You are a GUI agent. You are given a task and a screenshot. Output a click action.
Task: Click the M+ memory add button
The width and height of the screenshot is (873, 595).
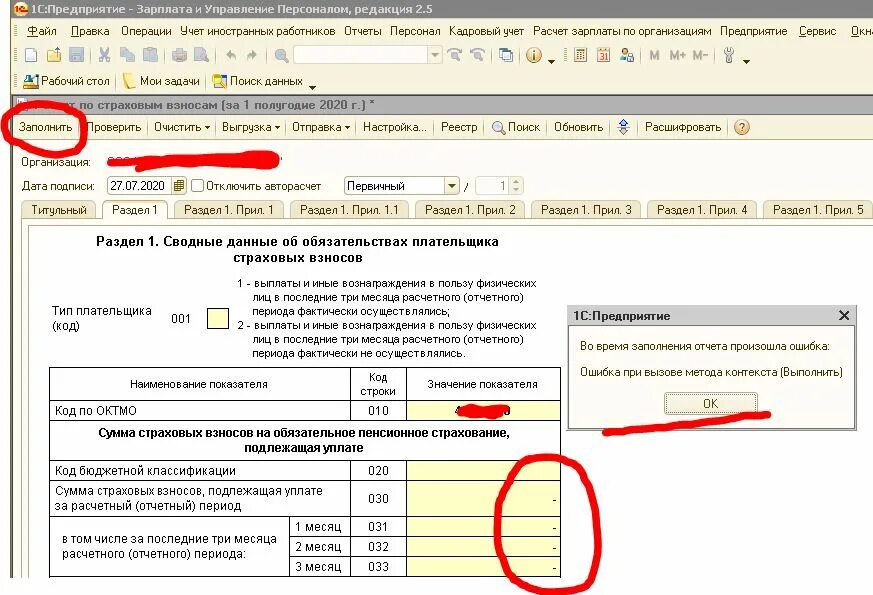[x=677, y=55]
